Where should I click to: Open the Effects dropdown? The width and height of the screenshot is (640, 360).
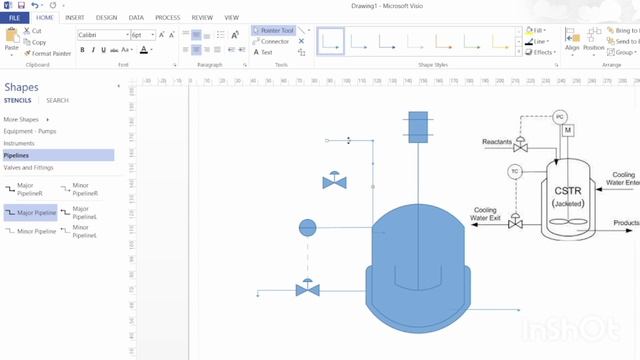tap(540, 52)
